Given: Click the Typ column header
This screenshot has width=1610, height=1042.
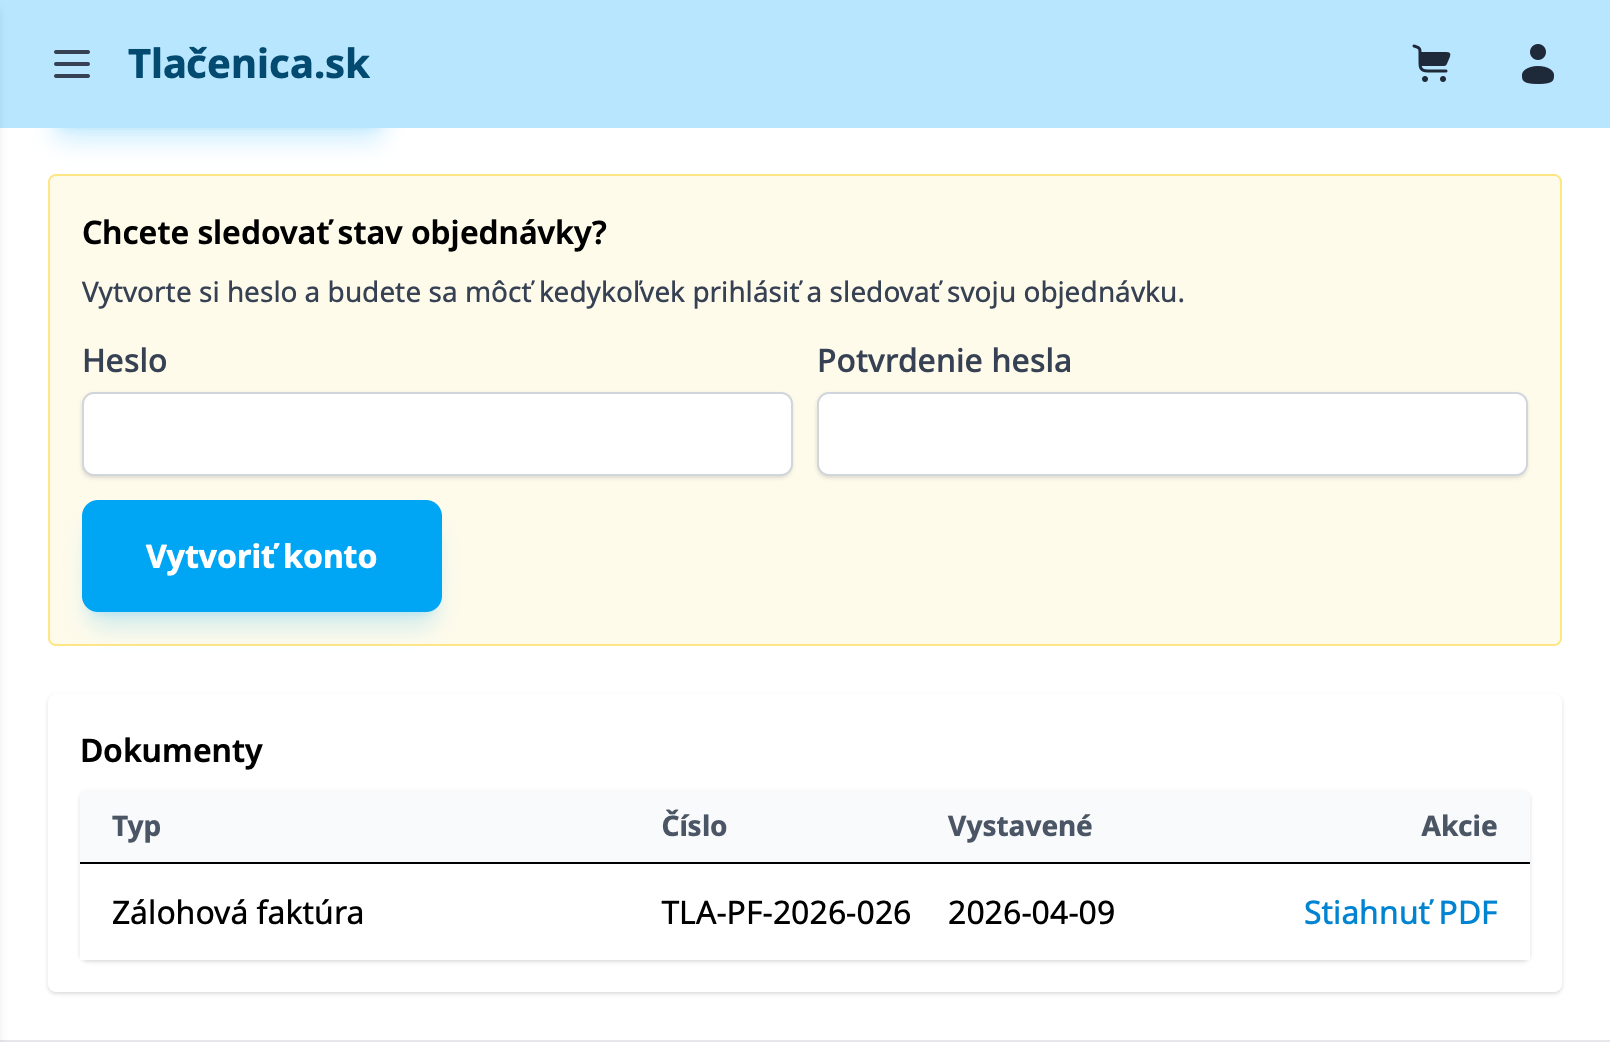Looking at the screenshot, I should click(x=136, y=826).
